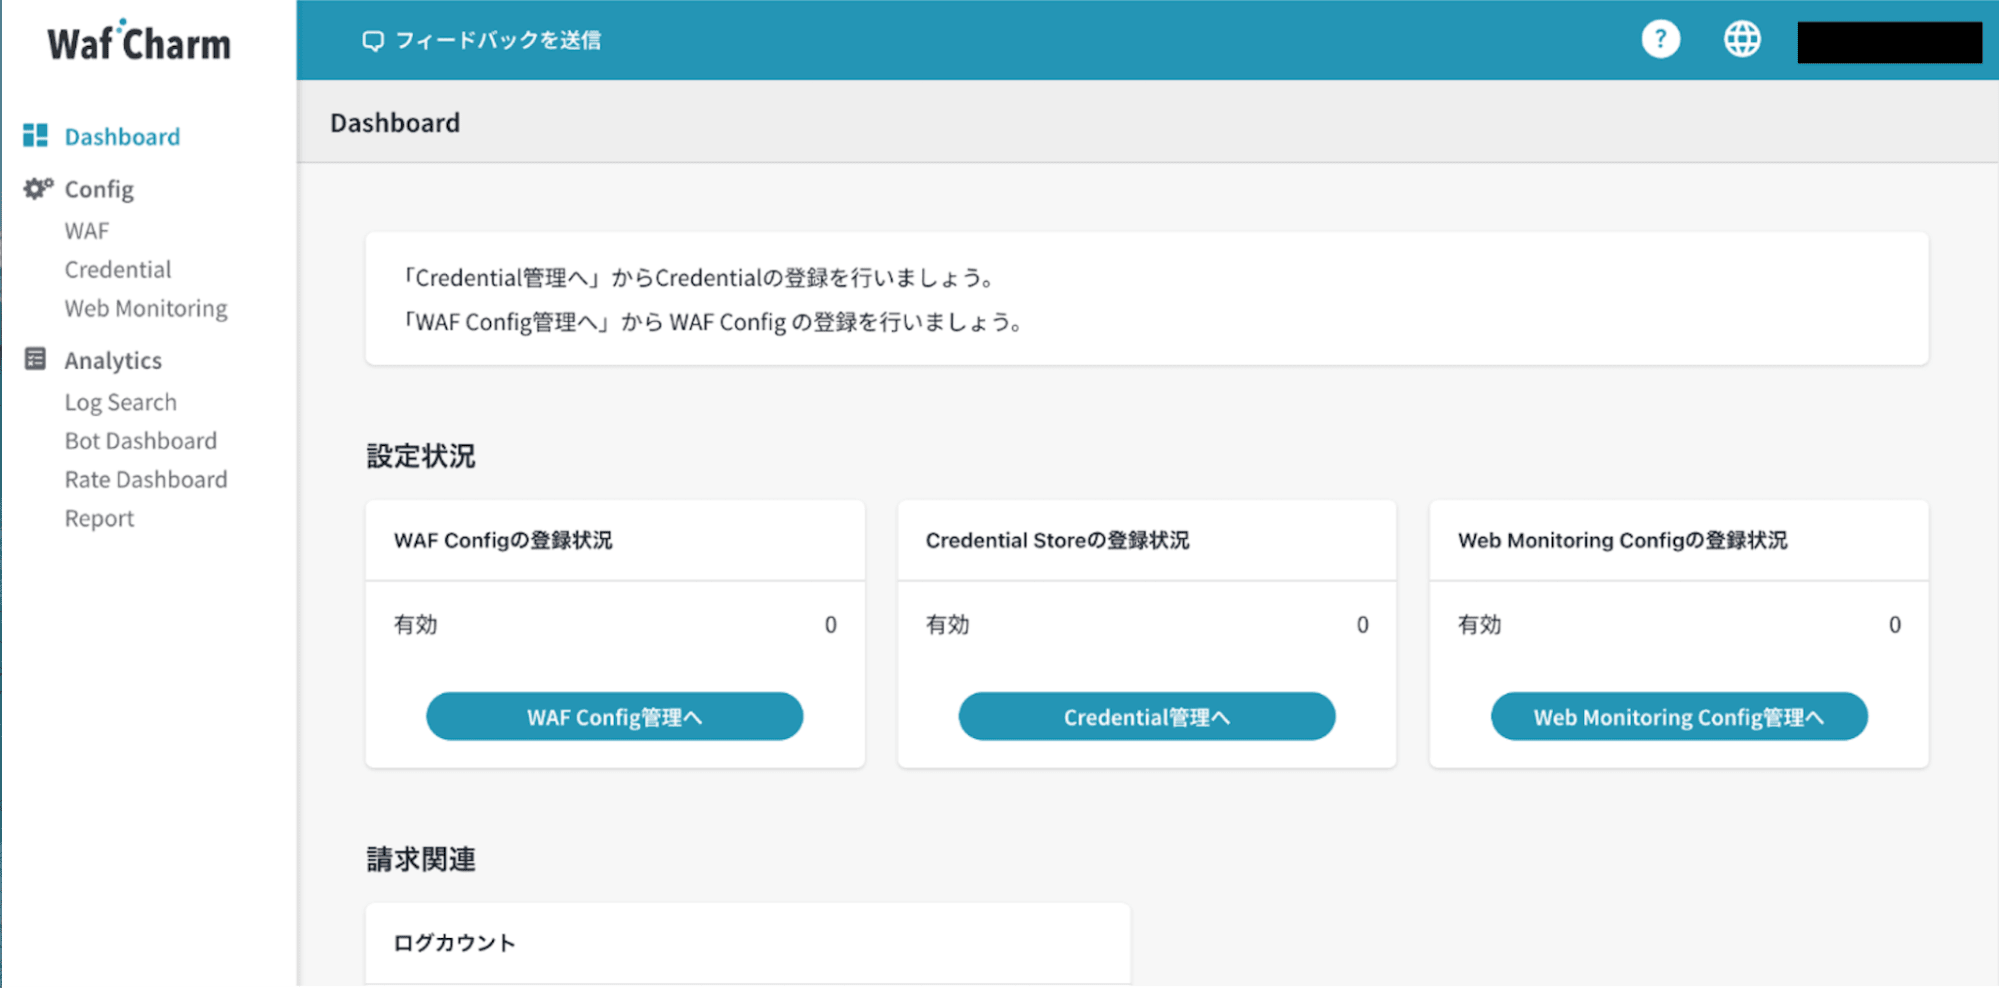The height and width of the screenshot is (988, 1999).
Task: Open the Report page
Action: click(x=99, y=519)
